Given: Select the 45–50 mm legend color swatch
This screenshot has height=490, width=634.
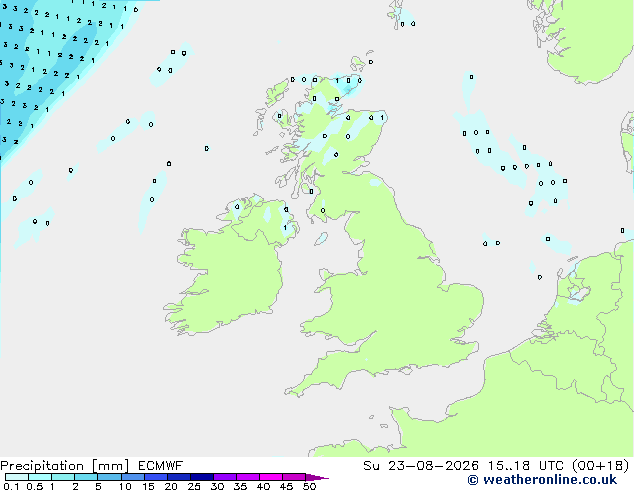Looking at the screenshot, I should 293,477.
